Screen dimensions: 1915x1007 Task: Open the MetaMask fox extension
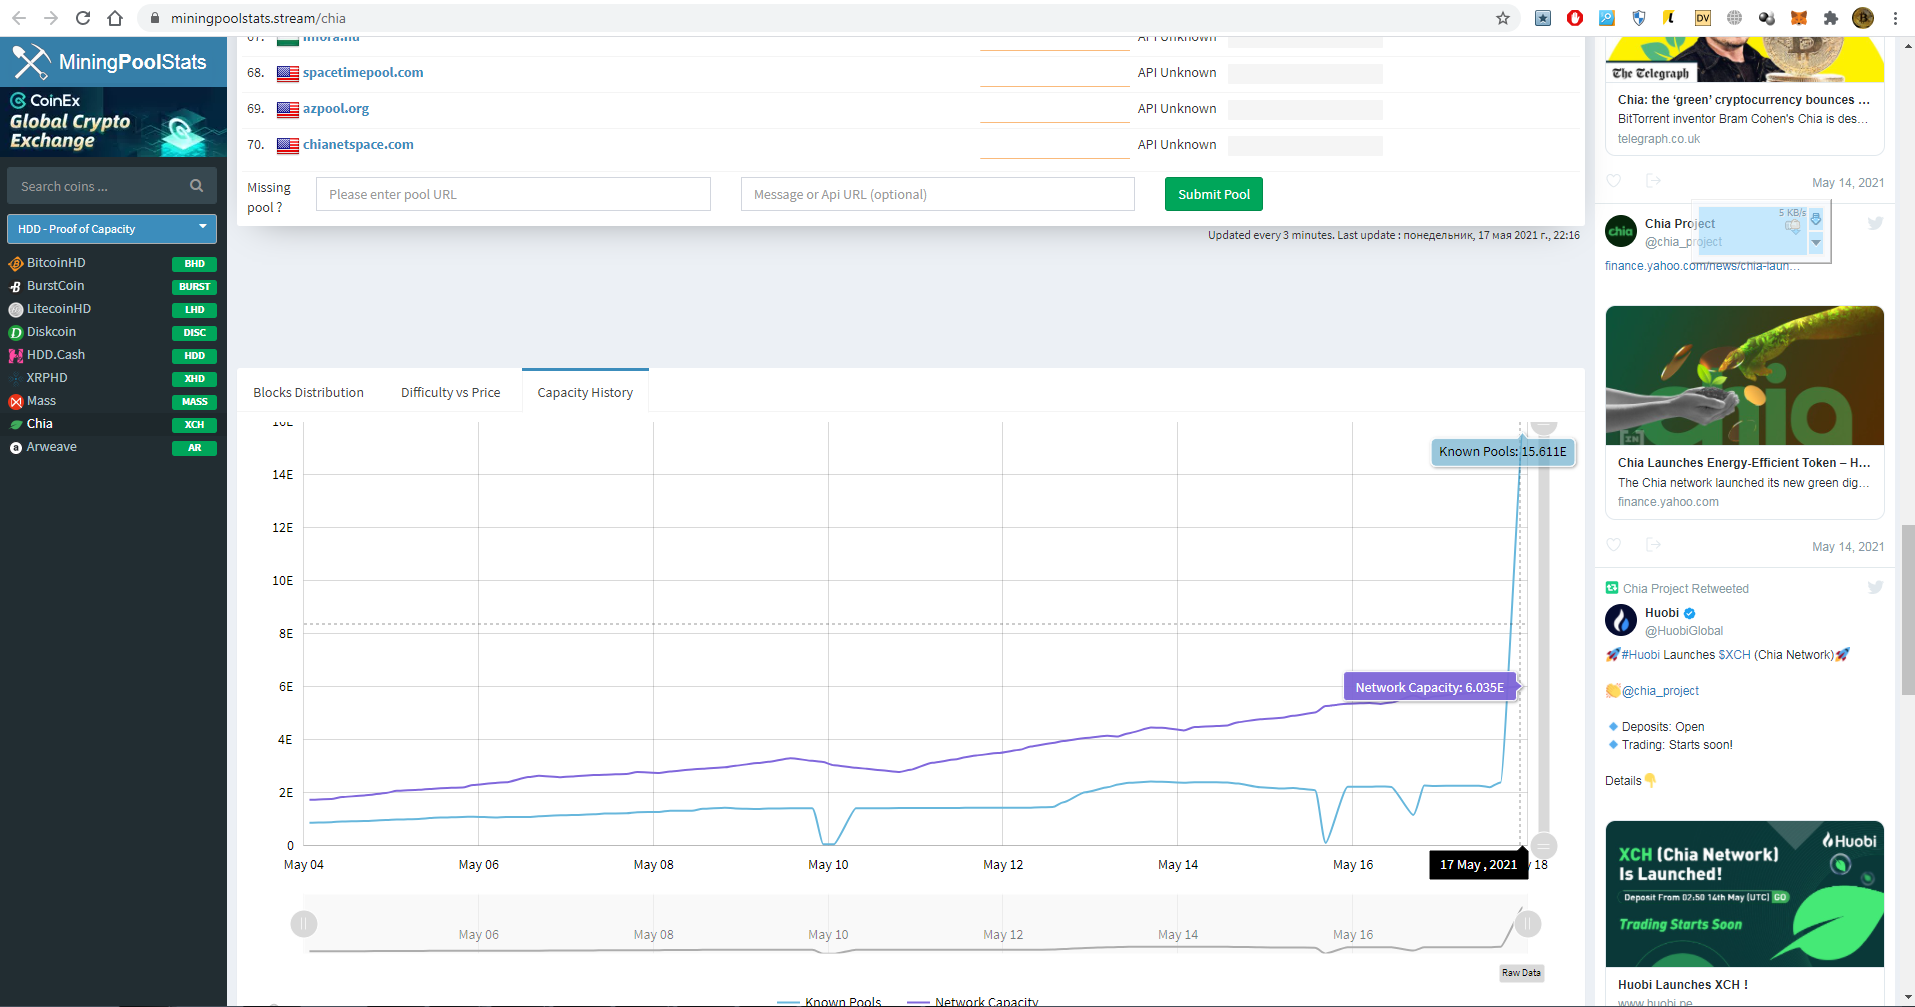click(1799, 18)
